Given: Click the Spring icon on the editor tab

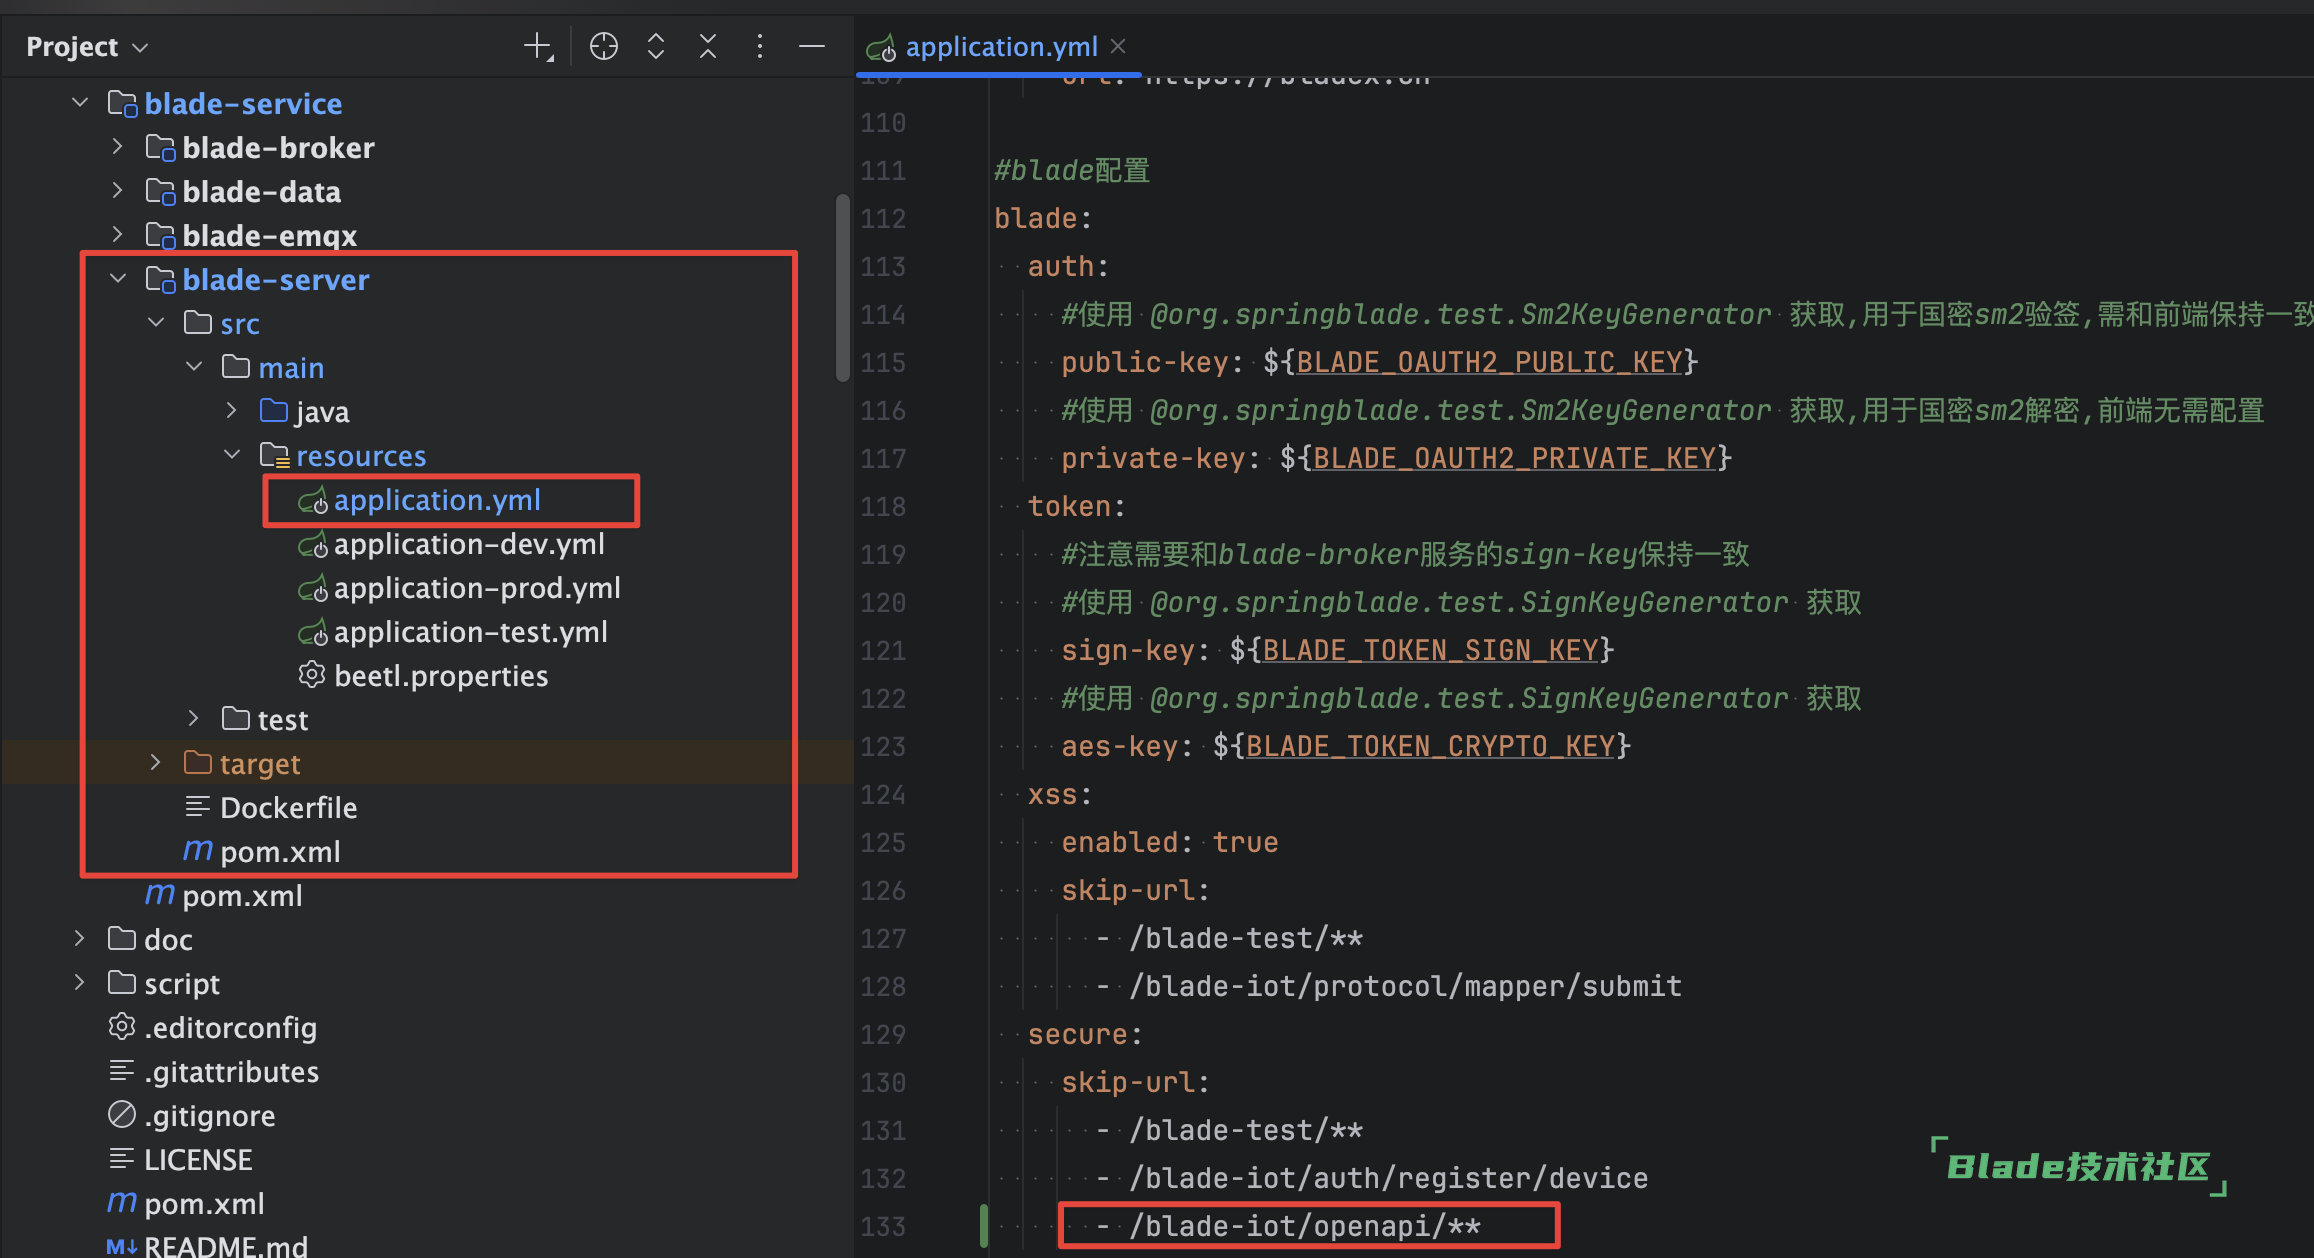Looking at the screenshot, I should 881,47.
